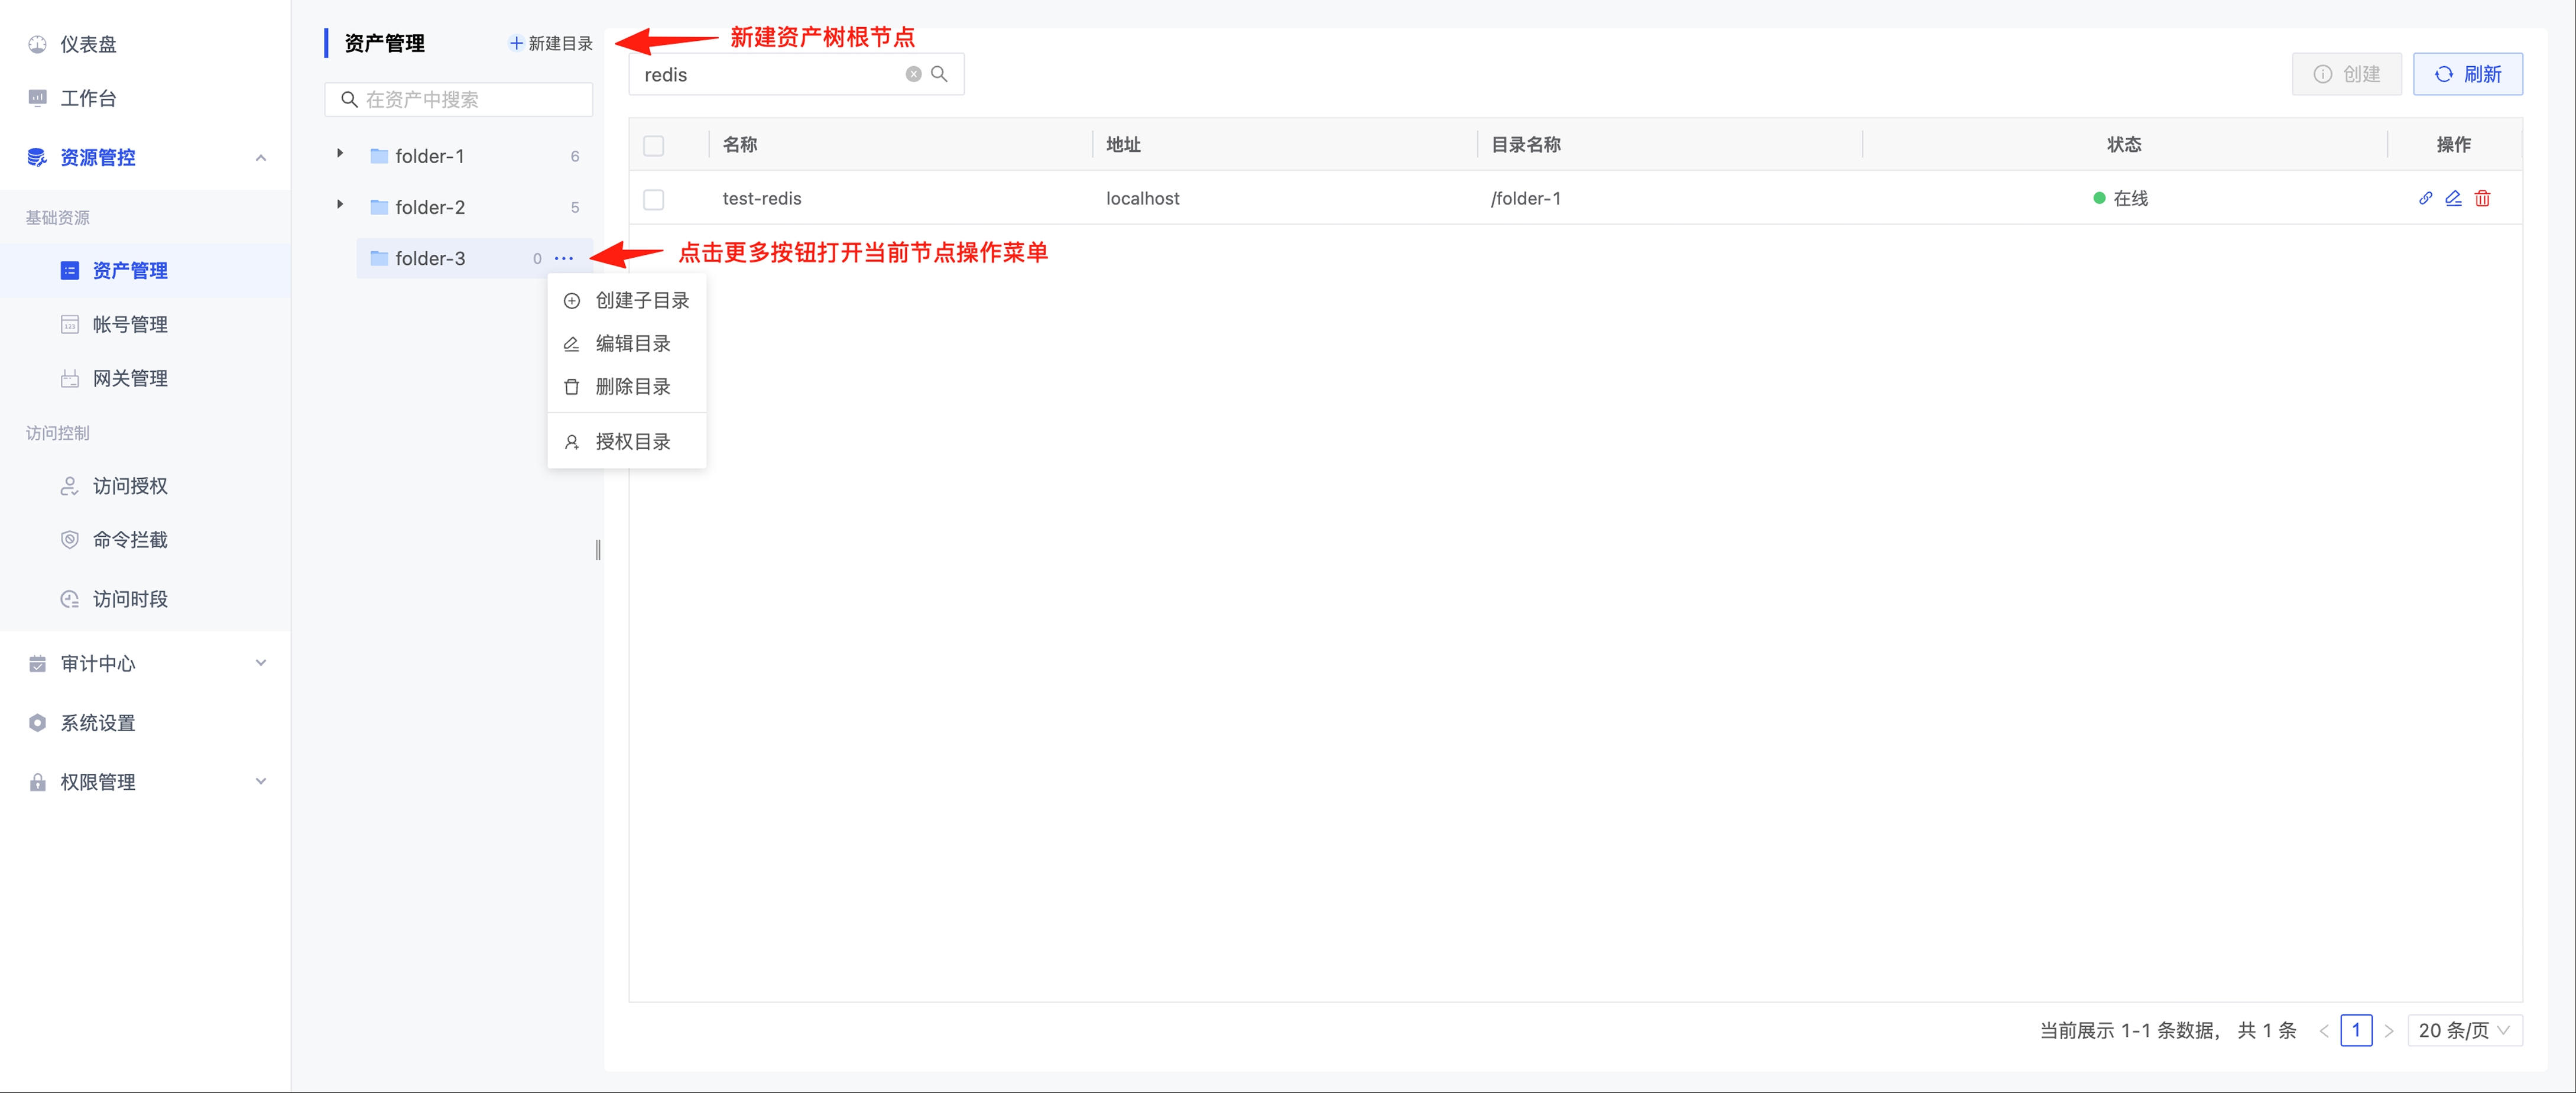
Task: Open folder-3's more-actions ellipsis
Action: pos(564,258)
